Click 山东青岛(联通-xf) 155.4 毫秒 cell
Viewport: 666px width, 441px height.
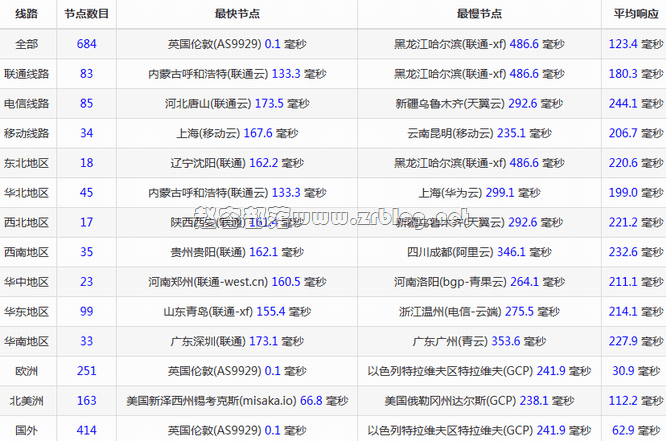point(237,311)
